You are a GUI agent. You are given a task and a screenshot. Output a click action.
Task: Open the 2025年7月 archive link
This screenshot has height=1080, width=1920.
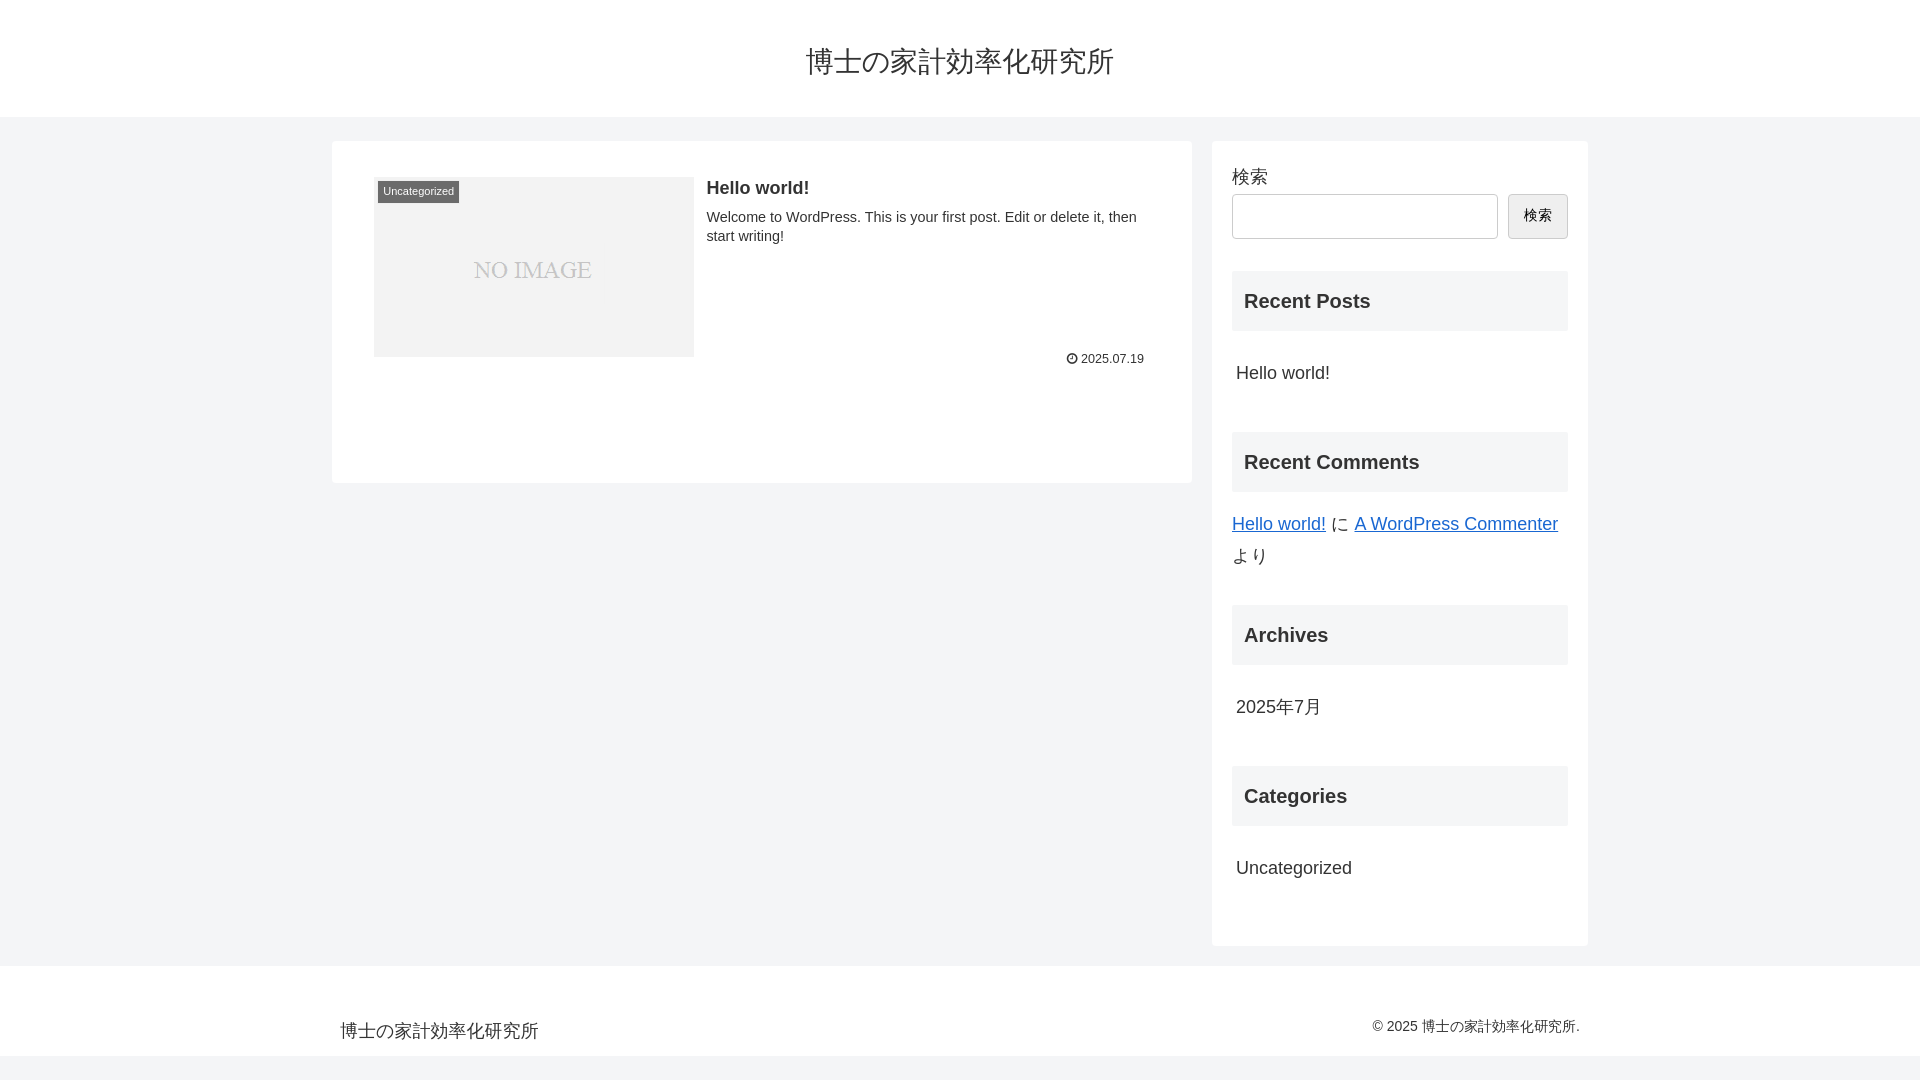pos(1278,707)
